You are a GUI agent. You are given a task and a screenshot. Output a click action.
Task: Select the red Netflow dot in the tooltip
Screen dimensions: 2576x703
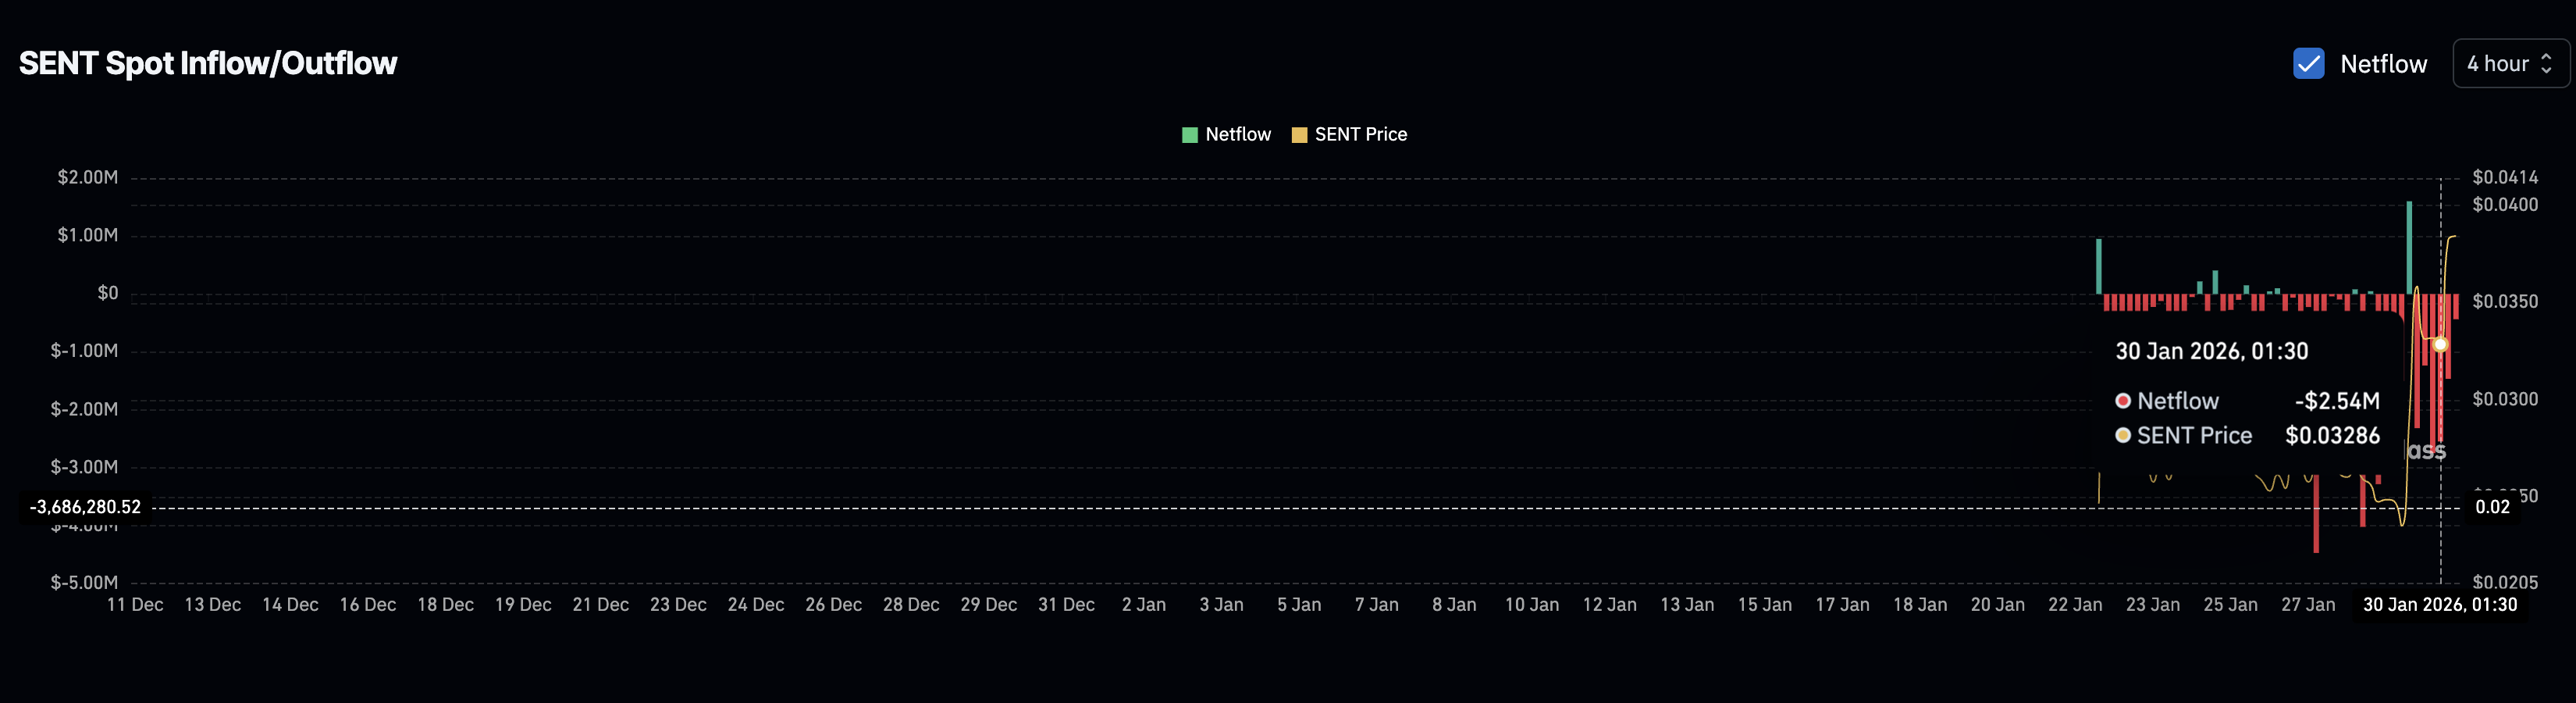pyautogui.click(x=2124, y=401)
